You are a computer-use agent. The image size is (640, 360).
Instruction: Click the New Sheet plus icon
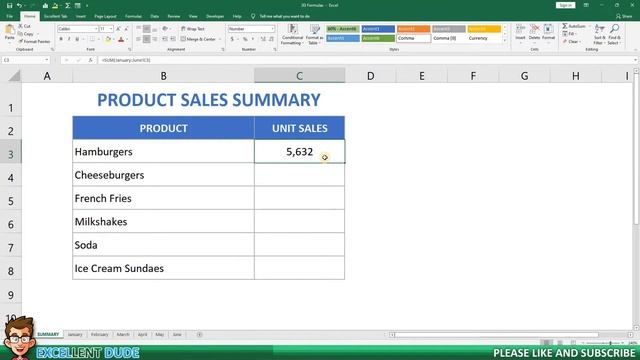(199, 335)
